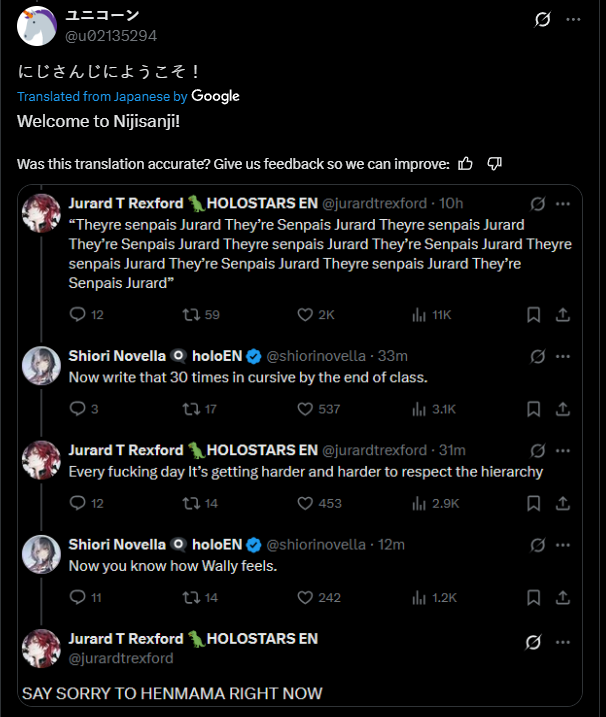Image resolution: width=606 pixels, height=717 pixels.
Task: Reply to Jurard's "Theyre senpais" tweet
Action: pyautogui.click(x=79, y=314)
